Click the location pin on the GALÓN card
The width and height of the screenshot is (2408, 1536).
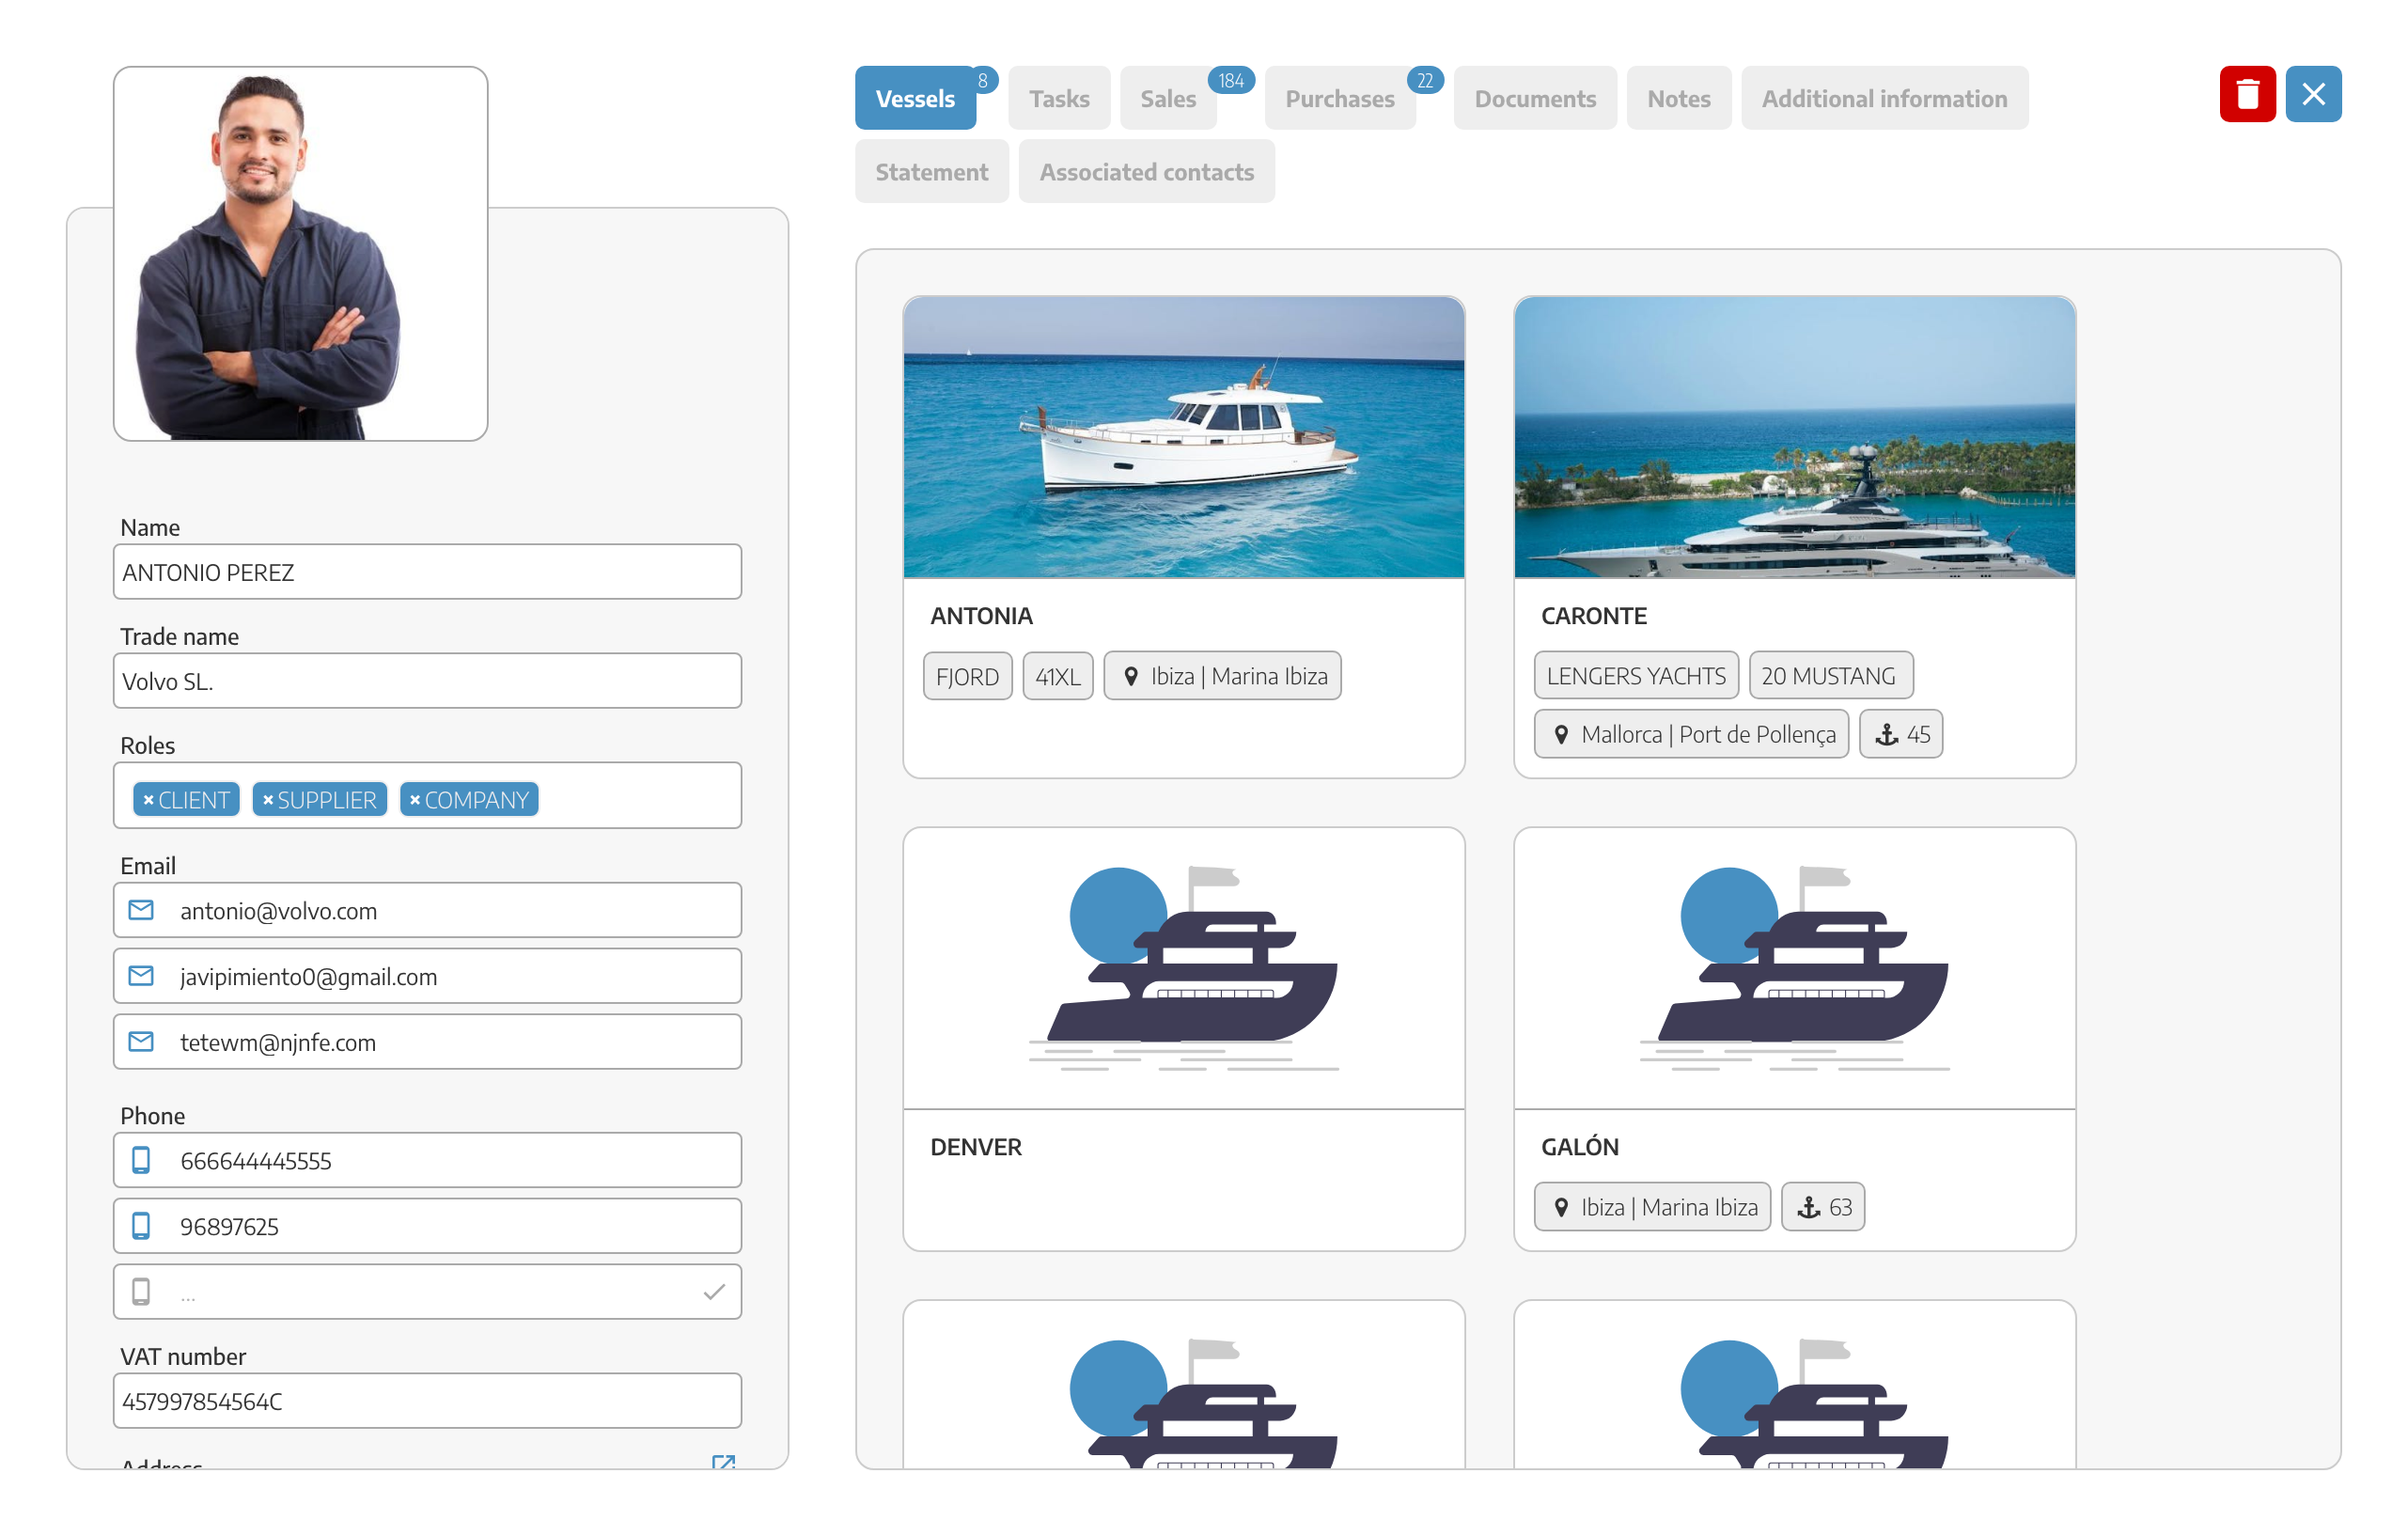[1561, 1208]
